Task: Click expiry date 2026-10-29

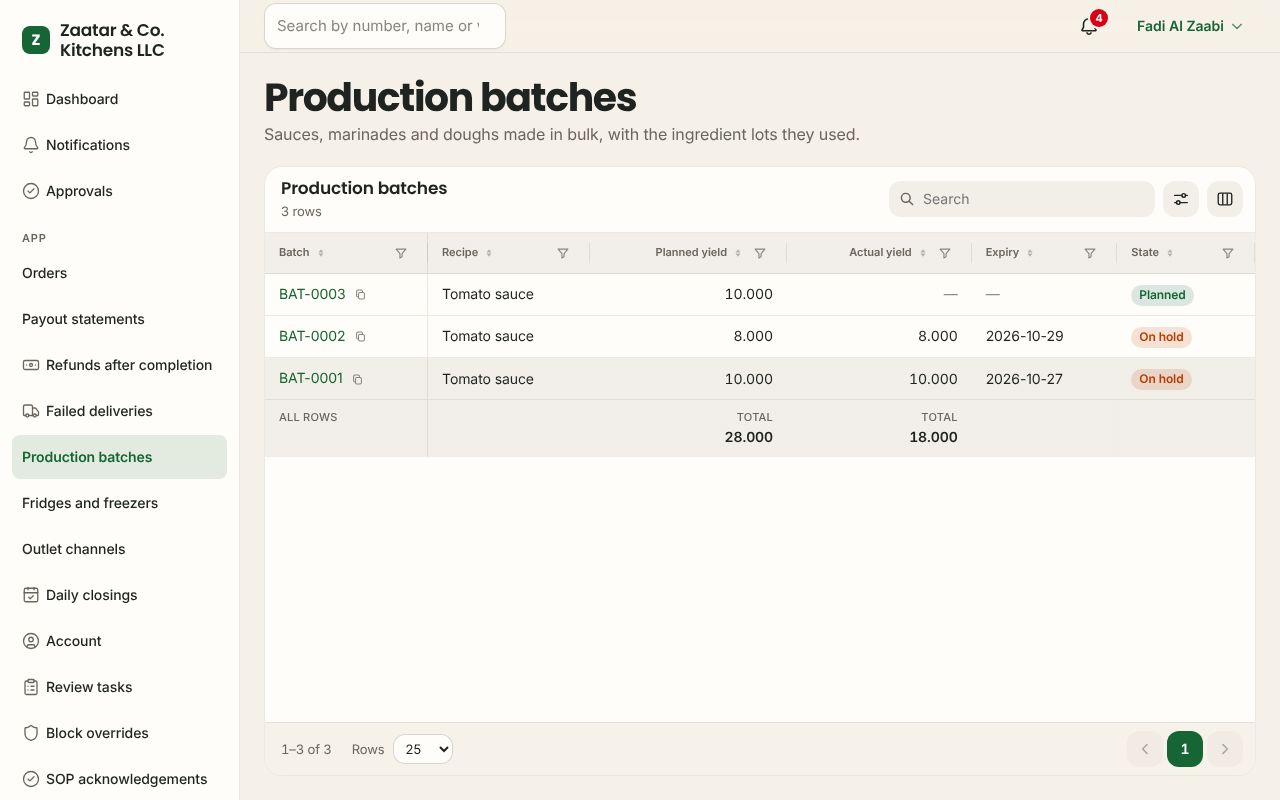Action: pos(1024,336)
